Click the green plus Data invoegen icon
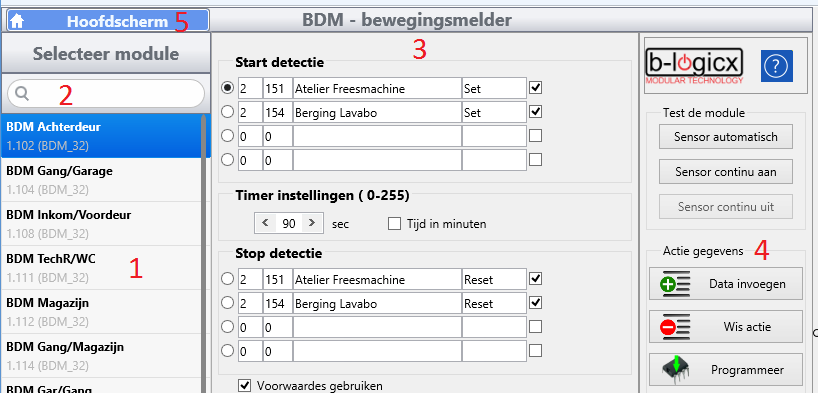The height and width of the screenshot is (393, 818). (676, 284)
